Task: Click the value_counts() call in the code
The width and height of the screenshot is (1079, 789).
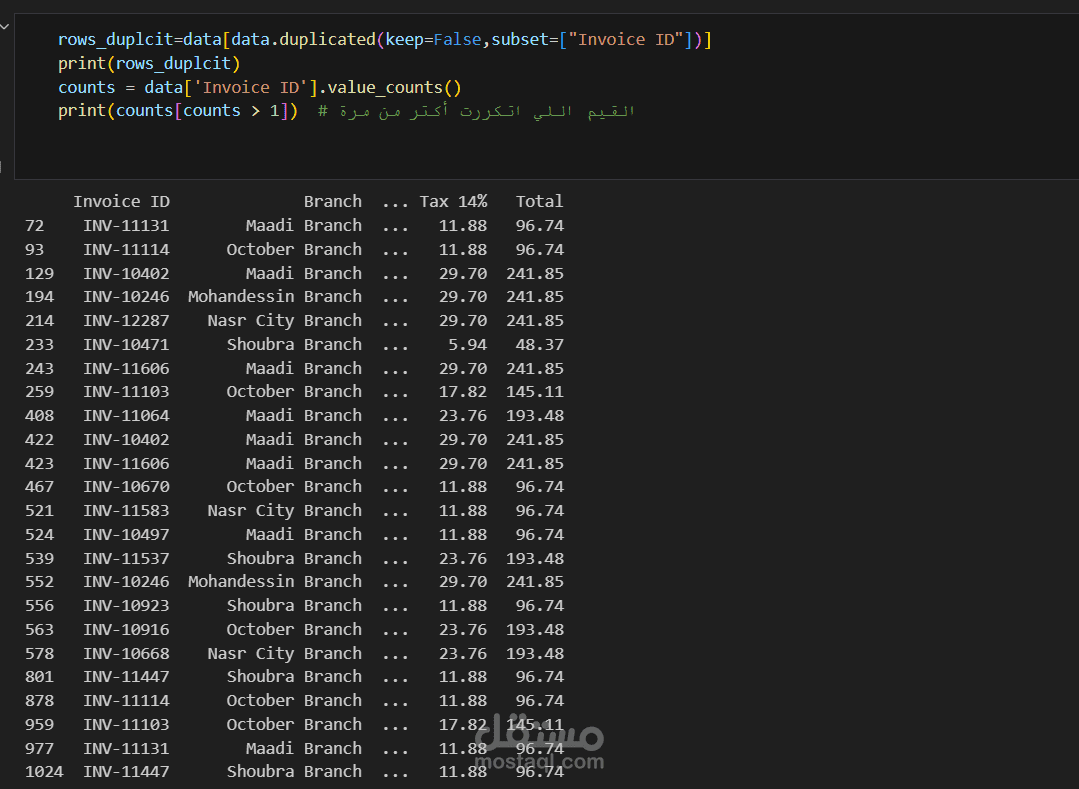Action: (x=394, y=88)
